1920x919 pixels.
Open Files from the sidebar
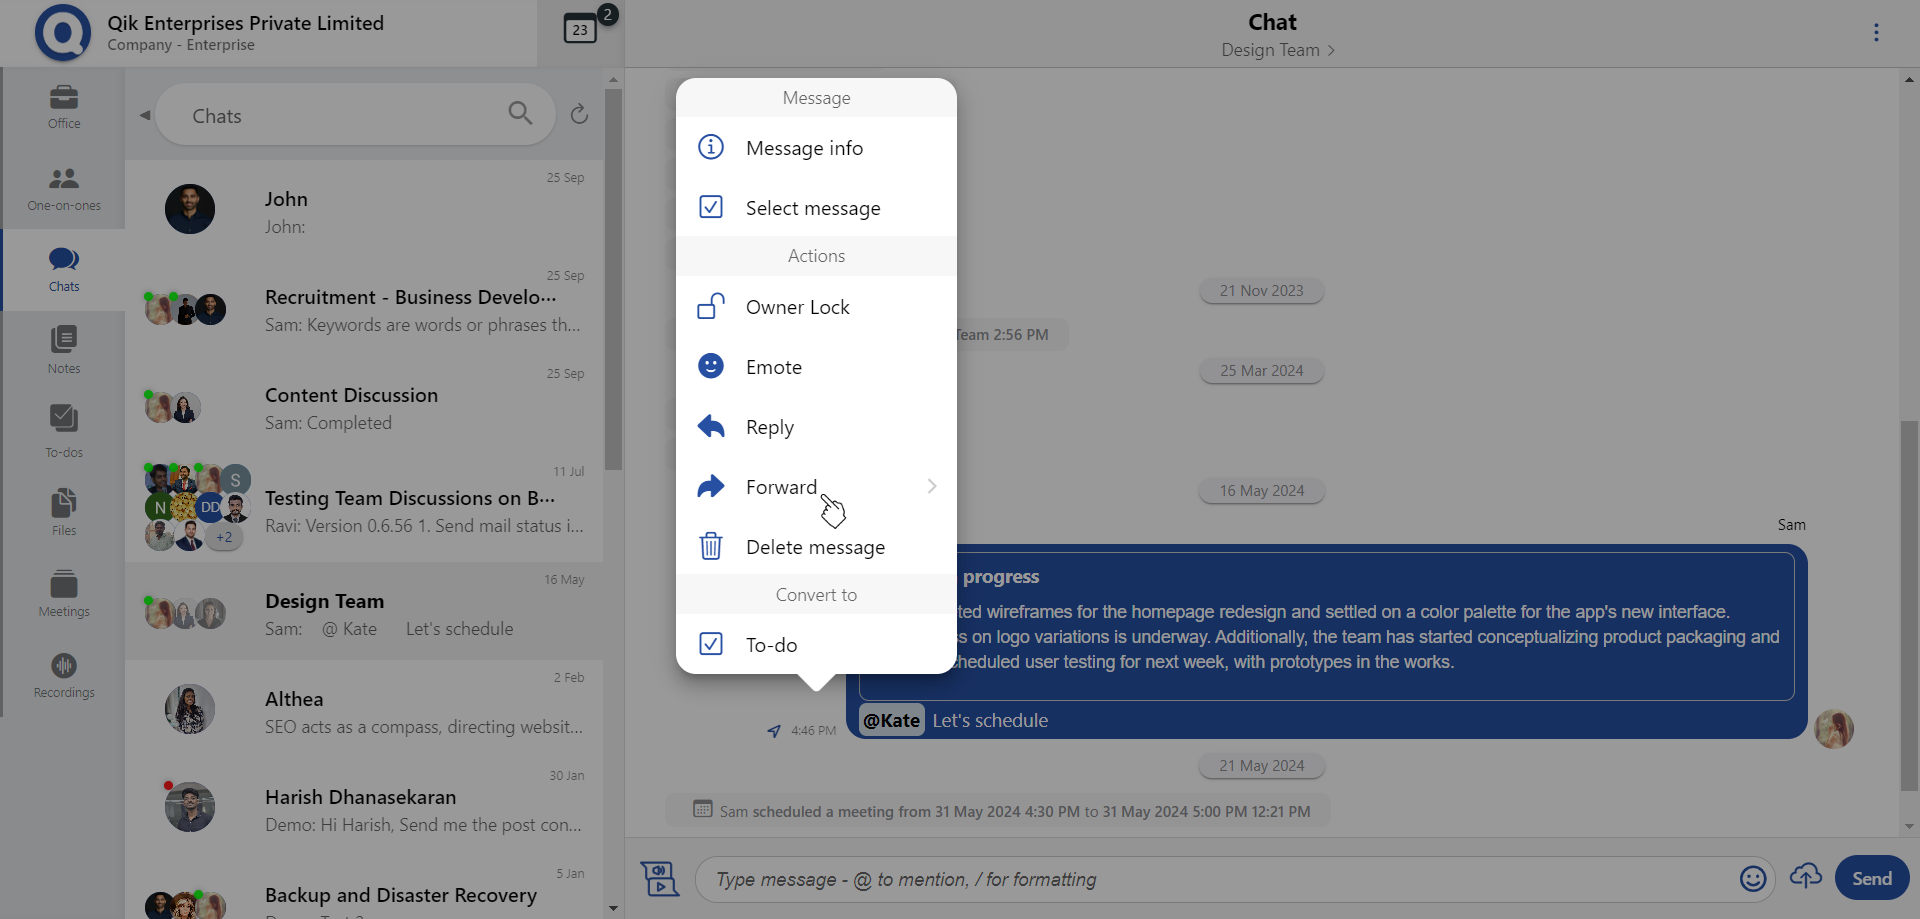[x=64, y=513]
